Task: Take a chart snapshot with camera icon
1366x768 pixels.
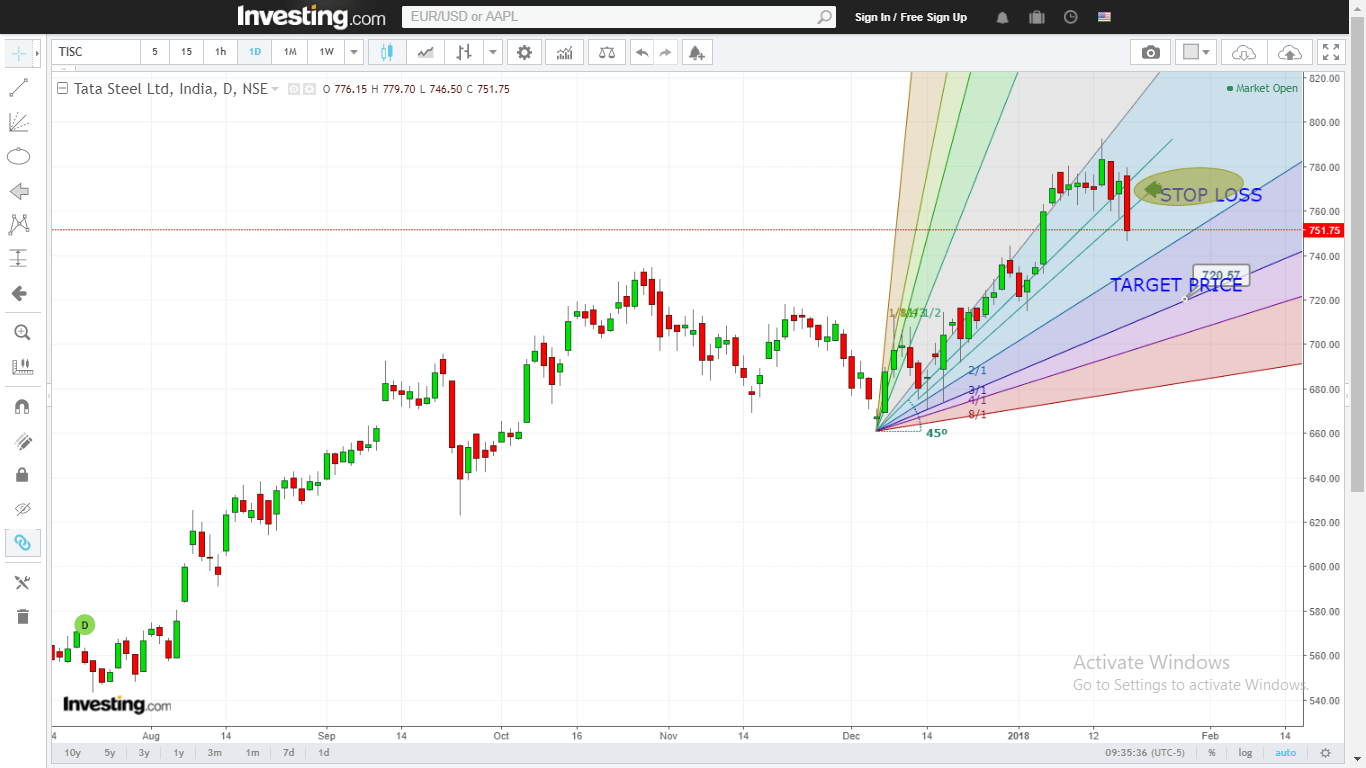Action: (x=1151, y=52)
